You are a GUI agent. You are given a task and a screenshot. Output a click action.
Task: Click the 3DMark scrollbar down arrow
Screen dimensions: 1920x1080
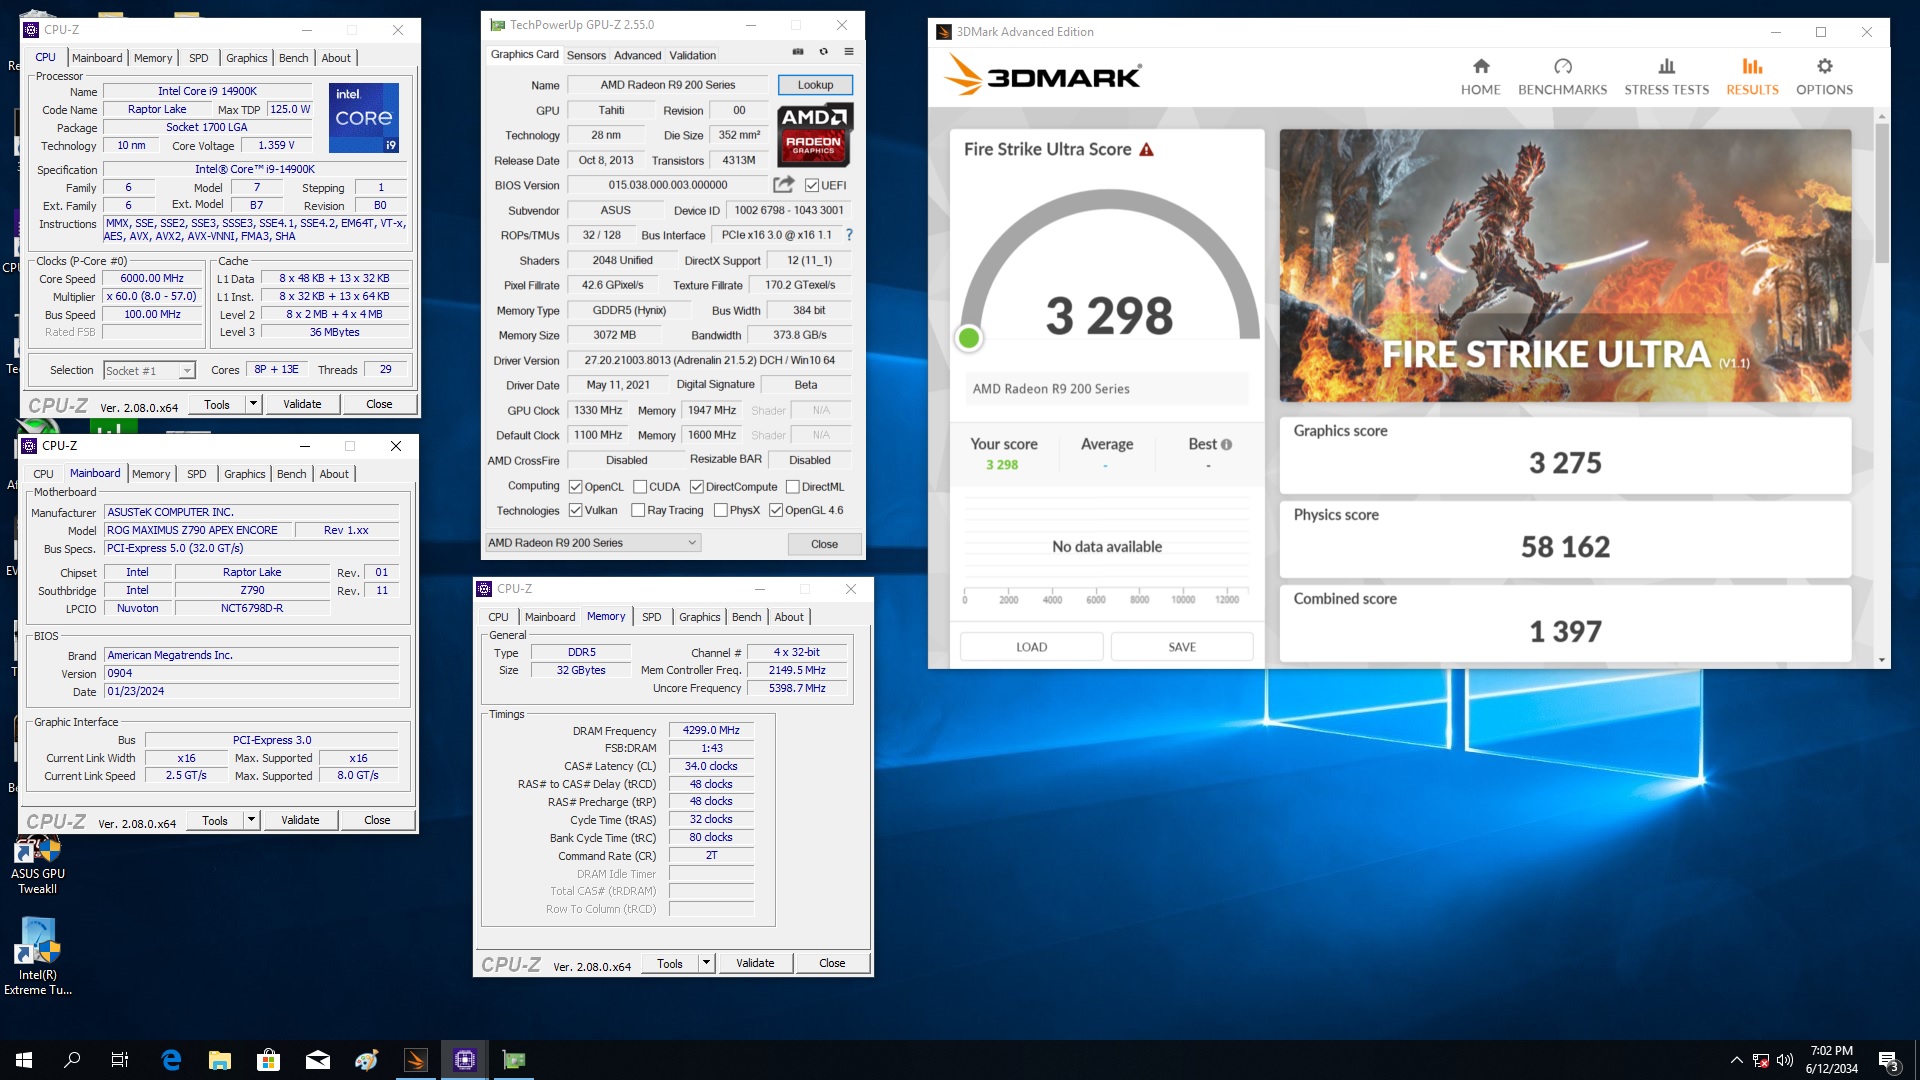(1882, 660)
